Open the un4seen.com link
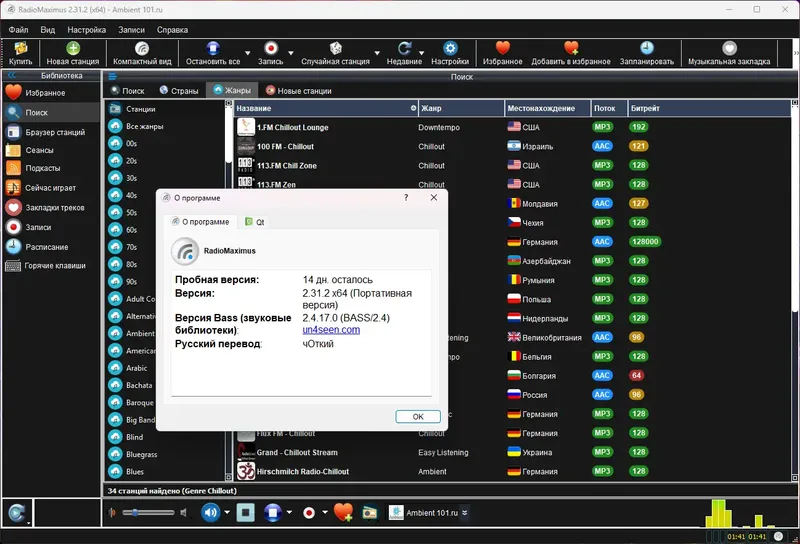The width and height of the screenshot is (800, 544). (331, 330)
